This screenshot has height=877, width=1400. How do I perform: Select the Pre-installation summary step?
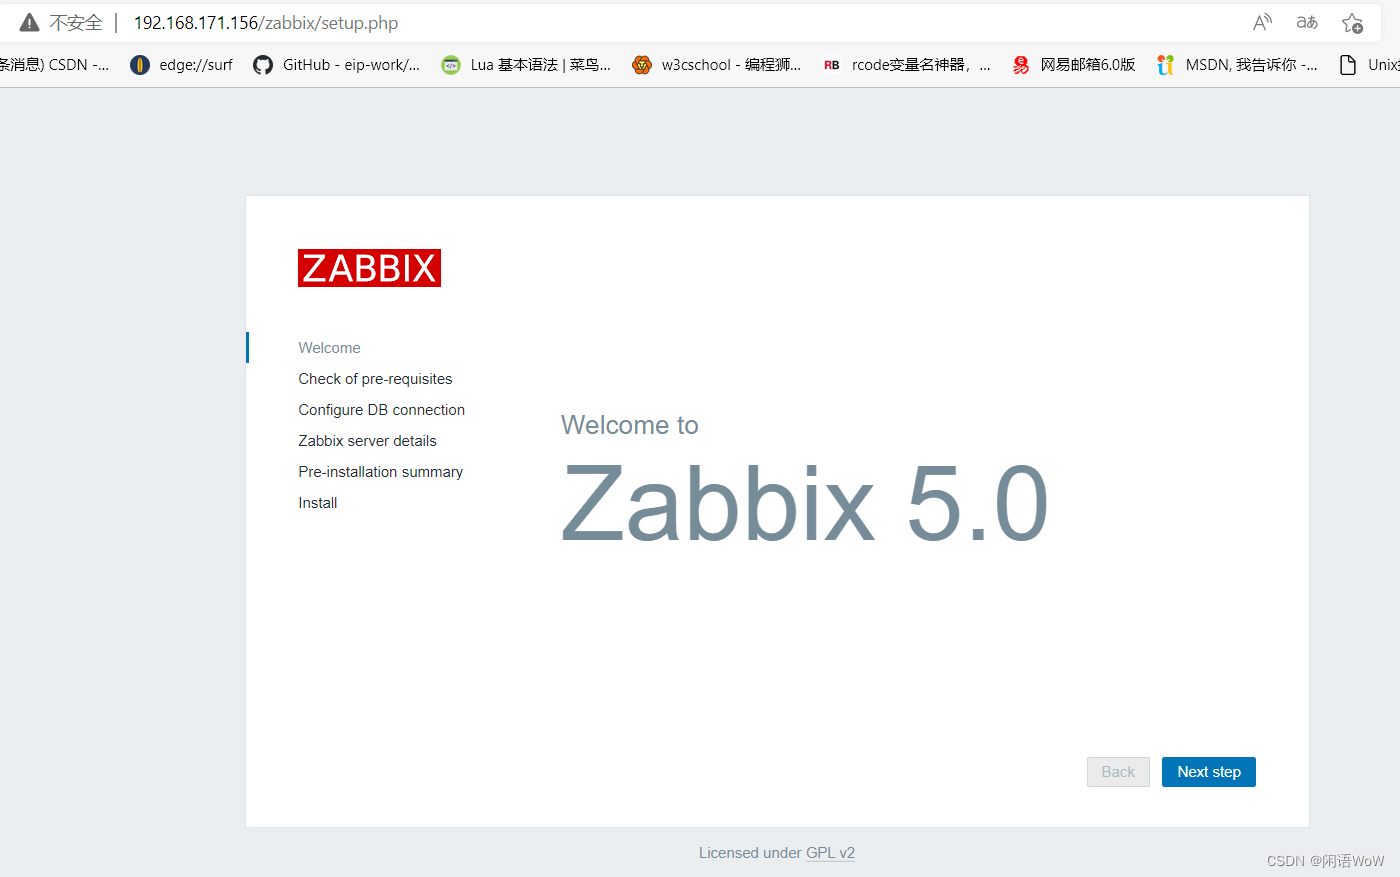point(380,471)
